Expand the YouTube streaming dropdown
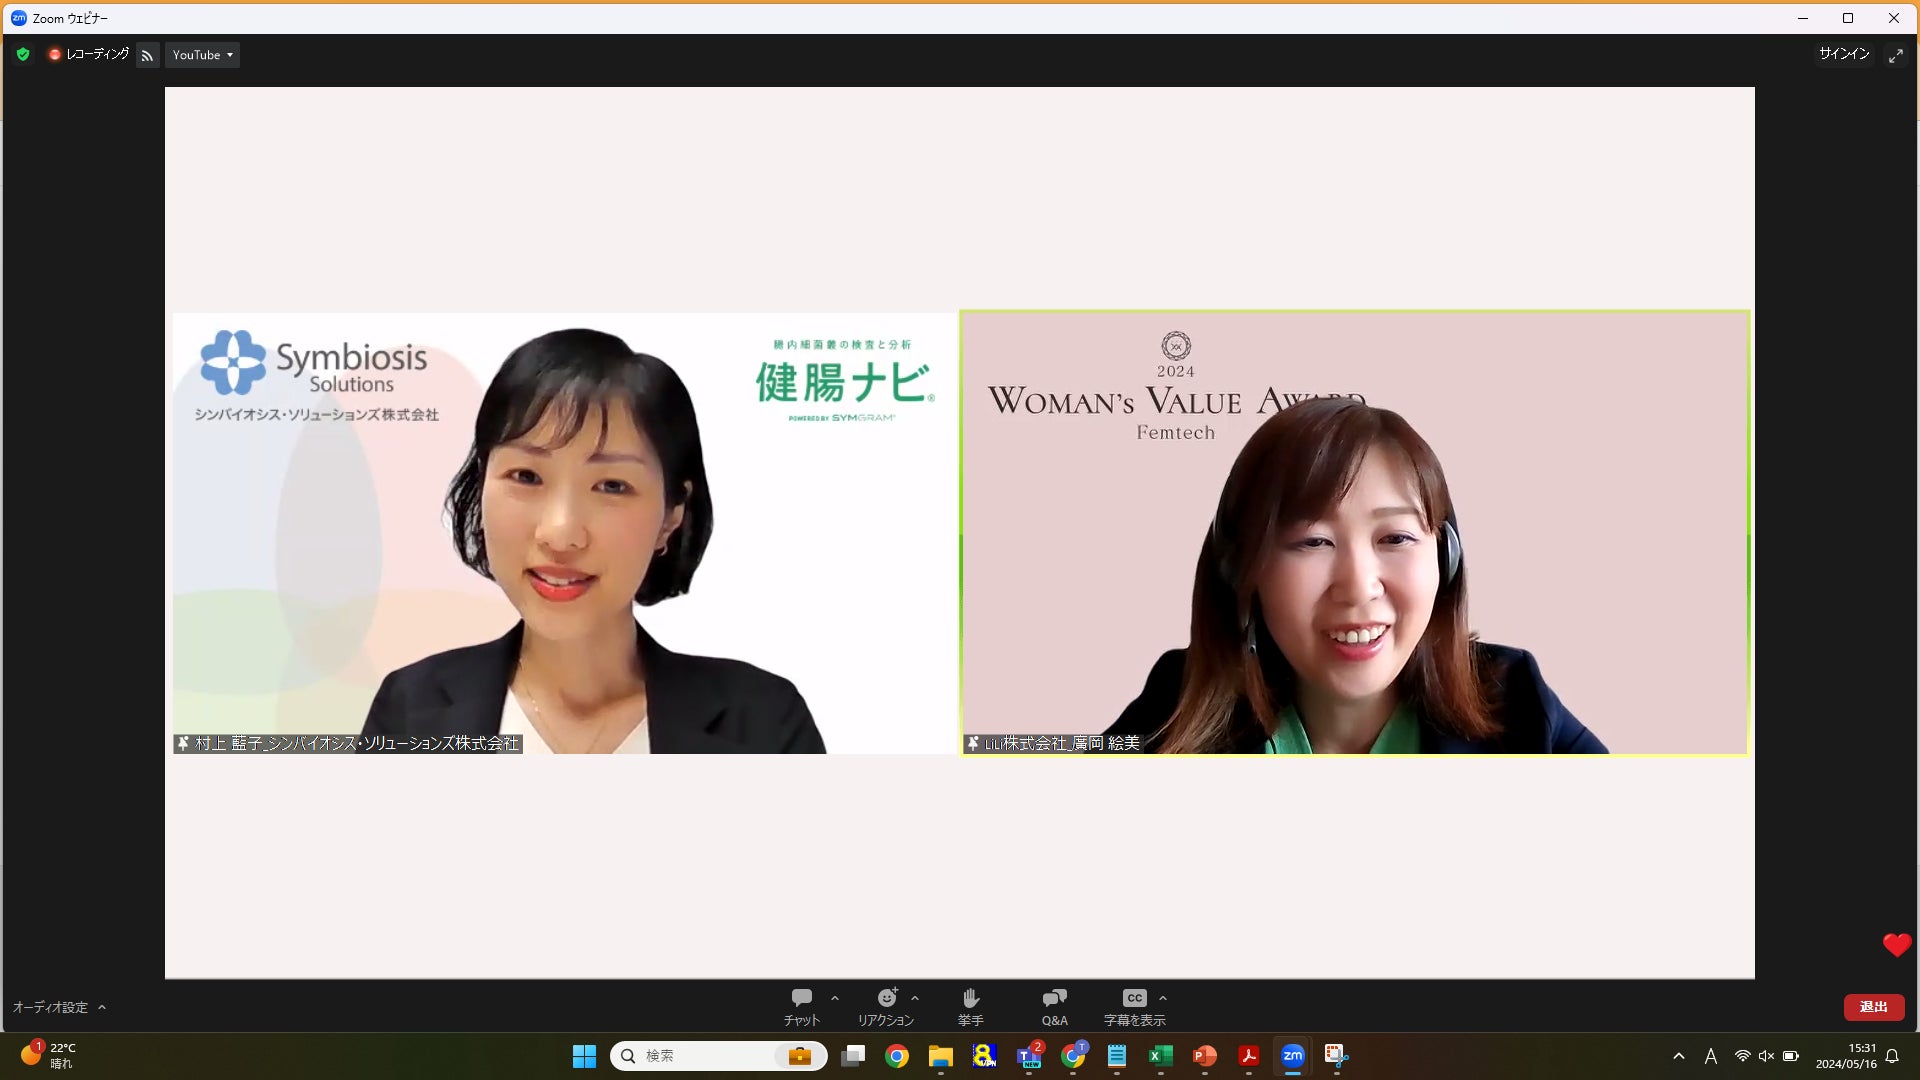Viewport: 1920px width, 1080px height. 202,55
